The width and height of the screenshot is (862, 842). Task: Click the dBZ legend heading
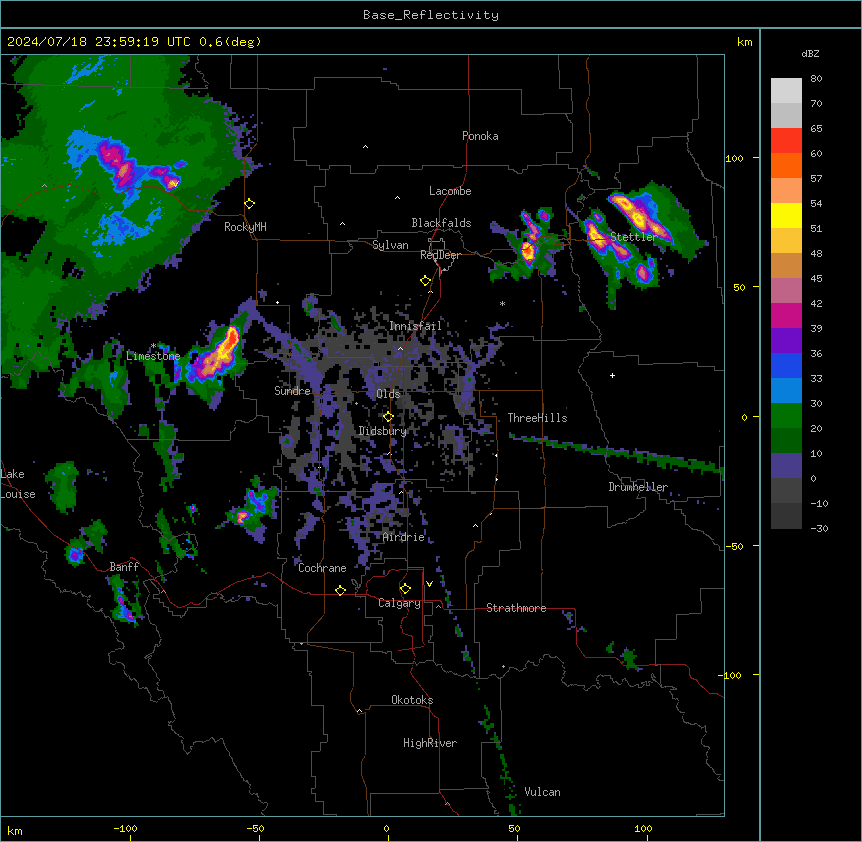coord(810,53)
